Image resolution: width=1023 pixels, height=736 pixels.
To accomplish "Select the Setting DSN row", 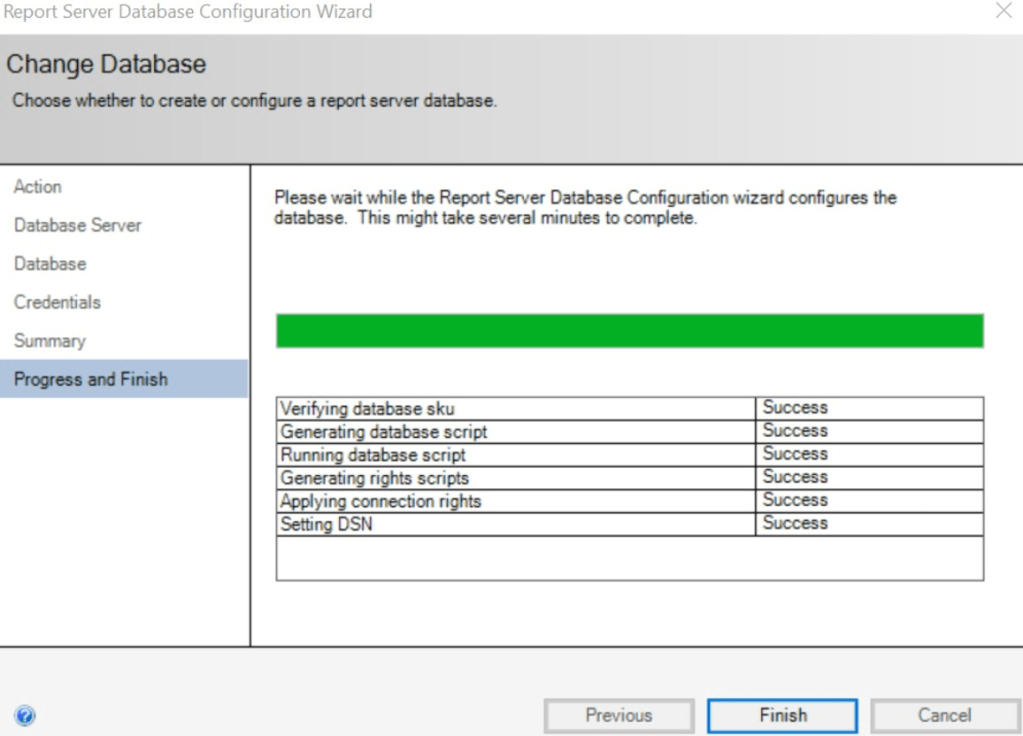I will click(326, 524).
